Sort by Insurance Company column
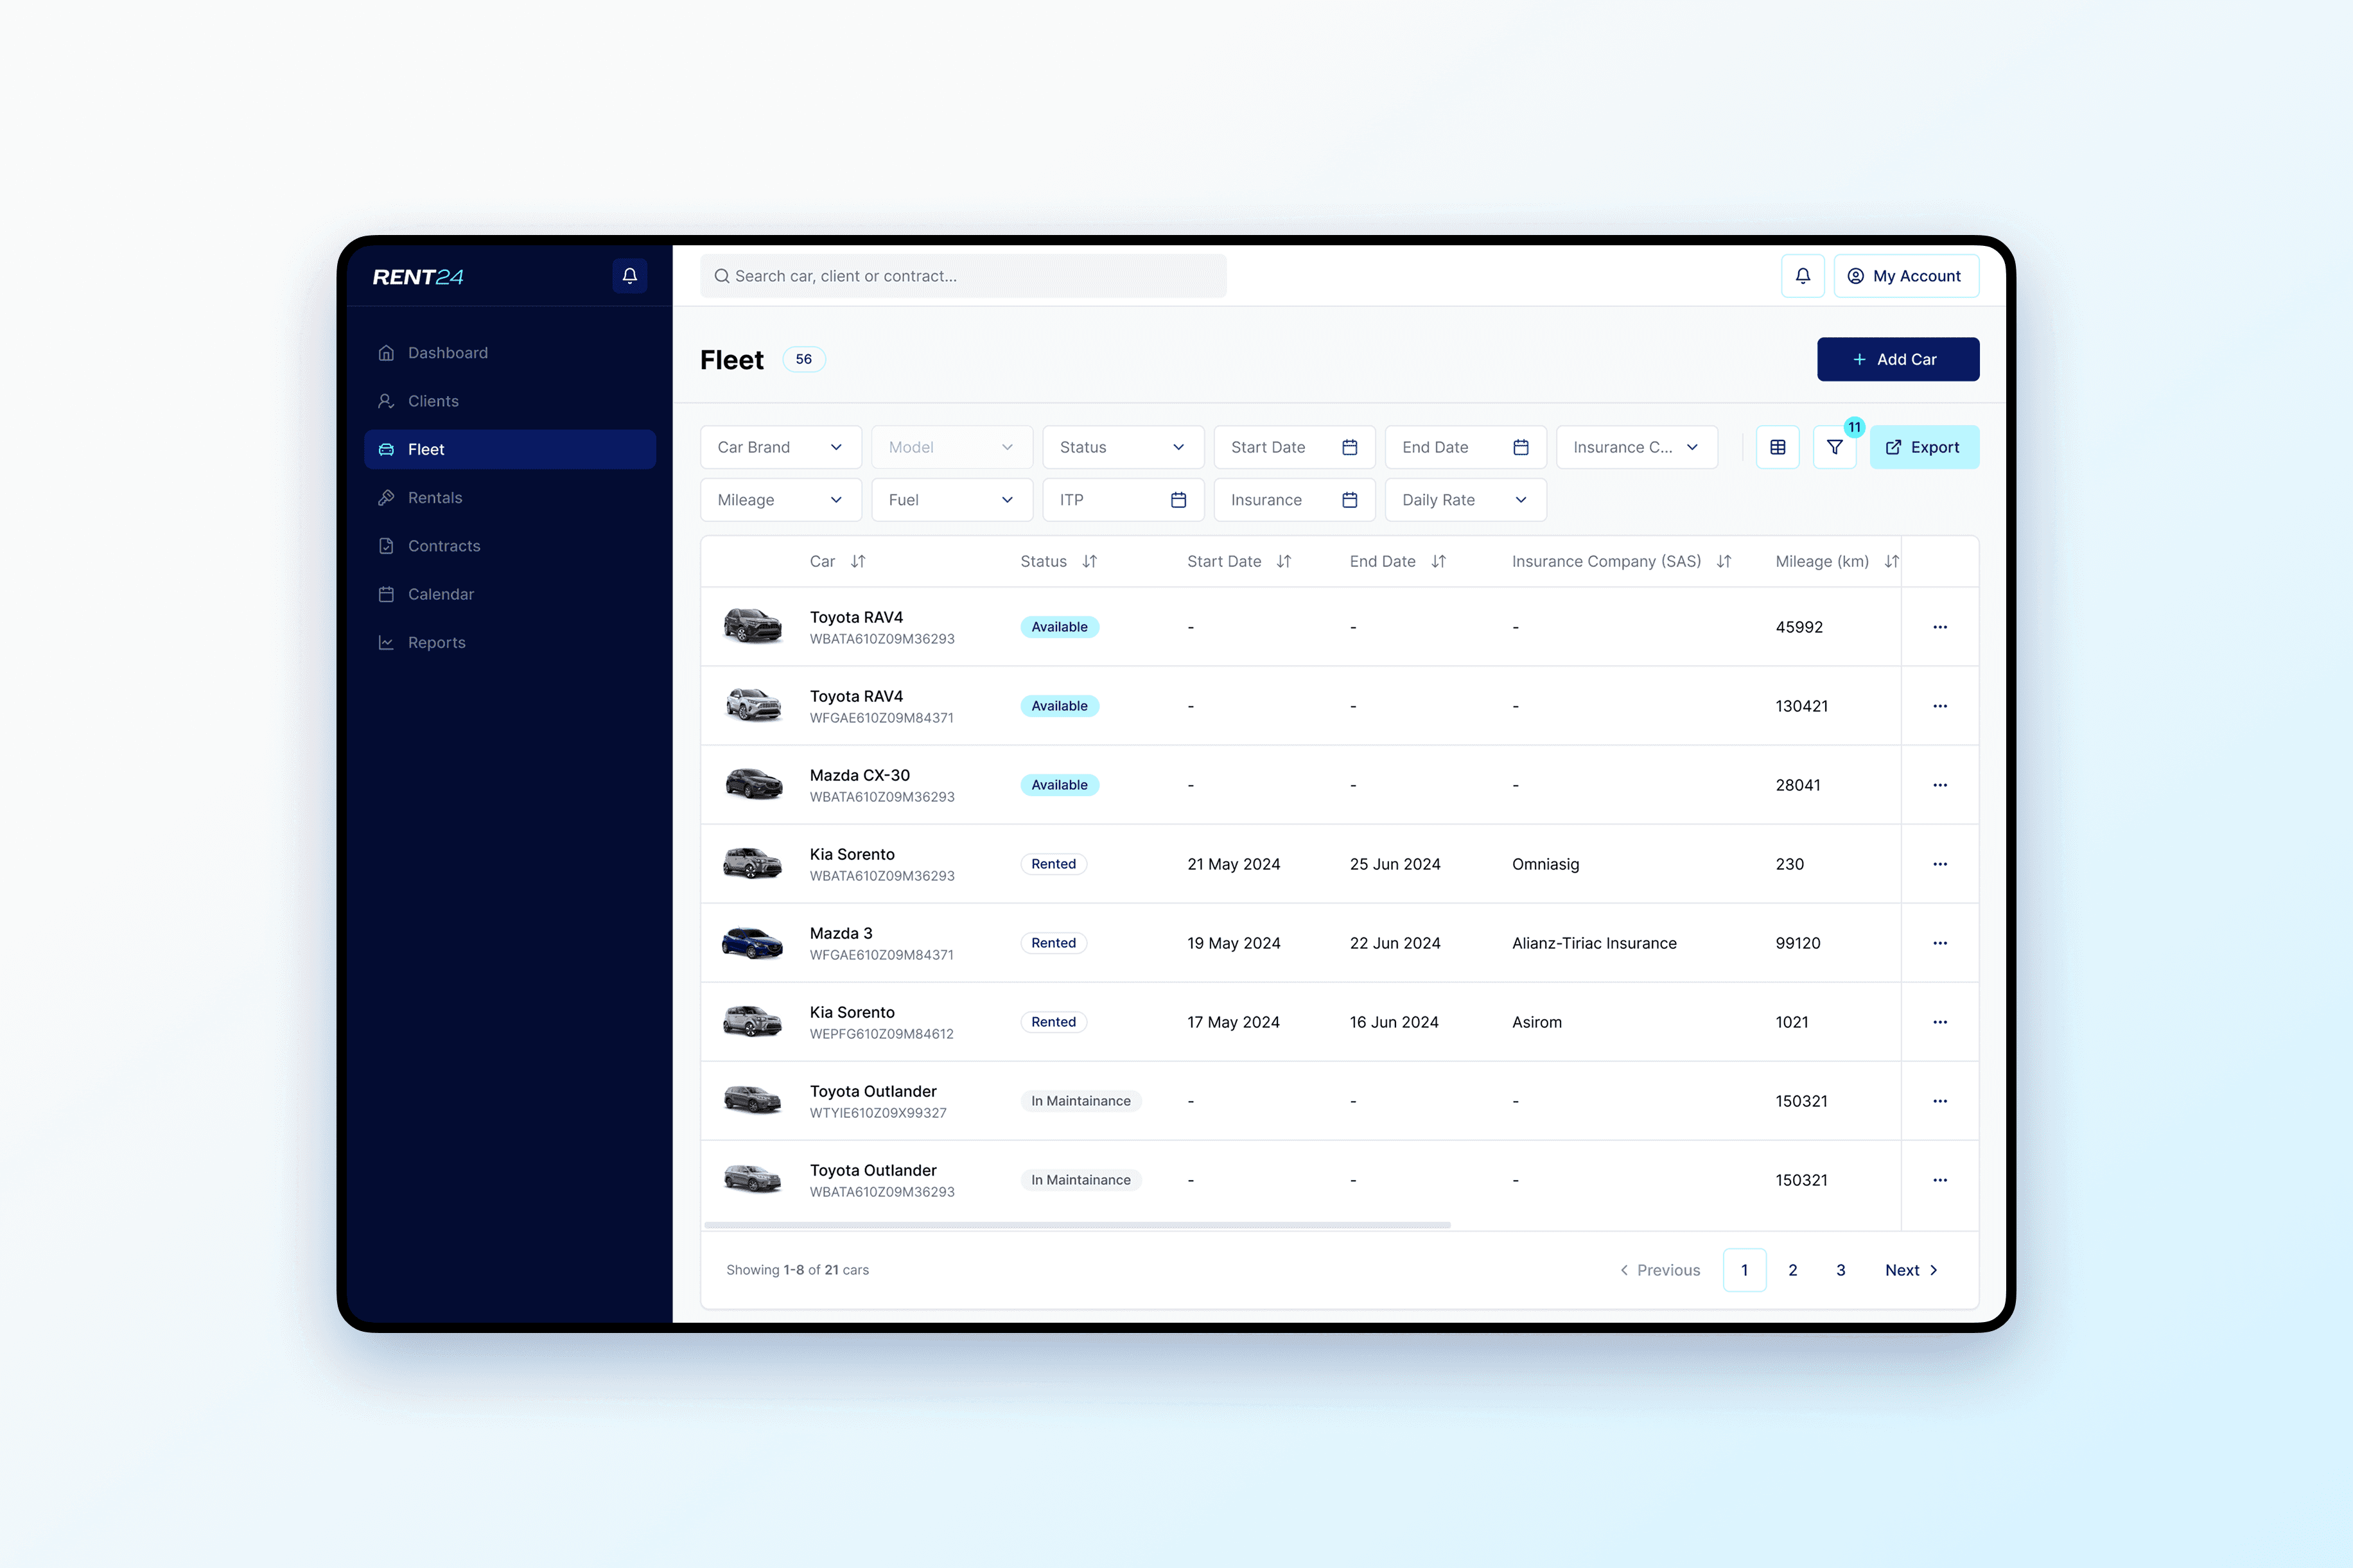 (x=1723, y=562)
